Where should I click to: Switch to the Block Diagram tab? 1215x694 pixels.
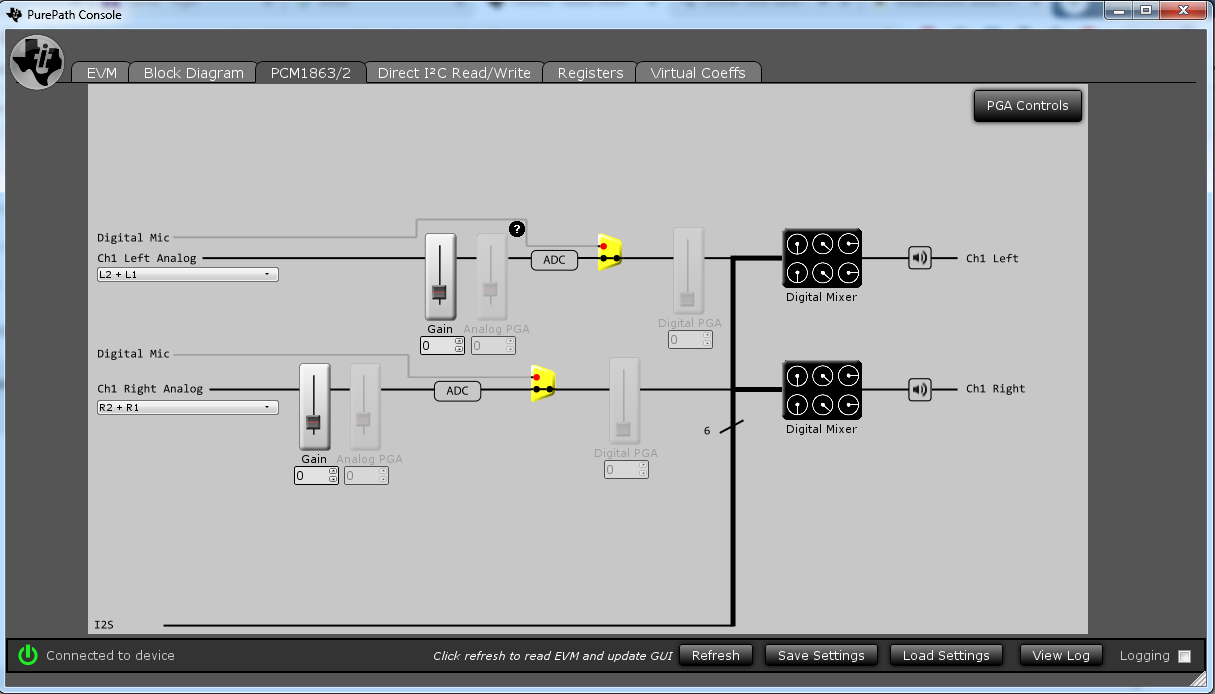point(193,72)
